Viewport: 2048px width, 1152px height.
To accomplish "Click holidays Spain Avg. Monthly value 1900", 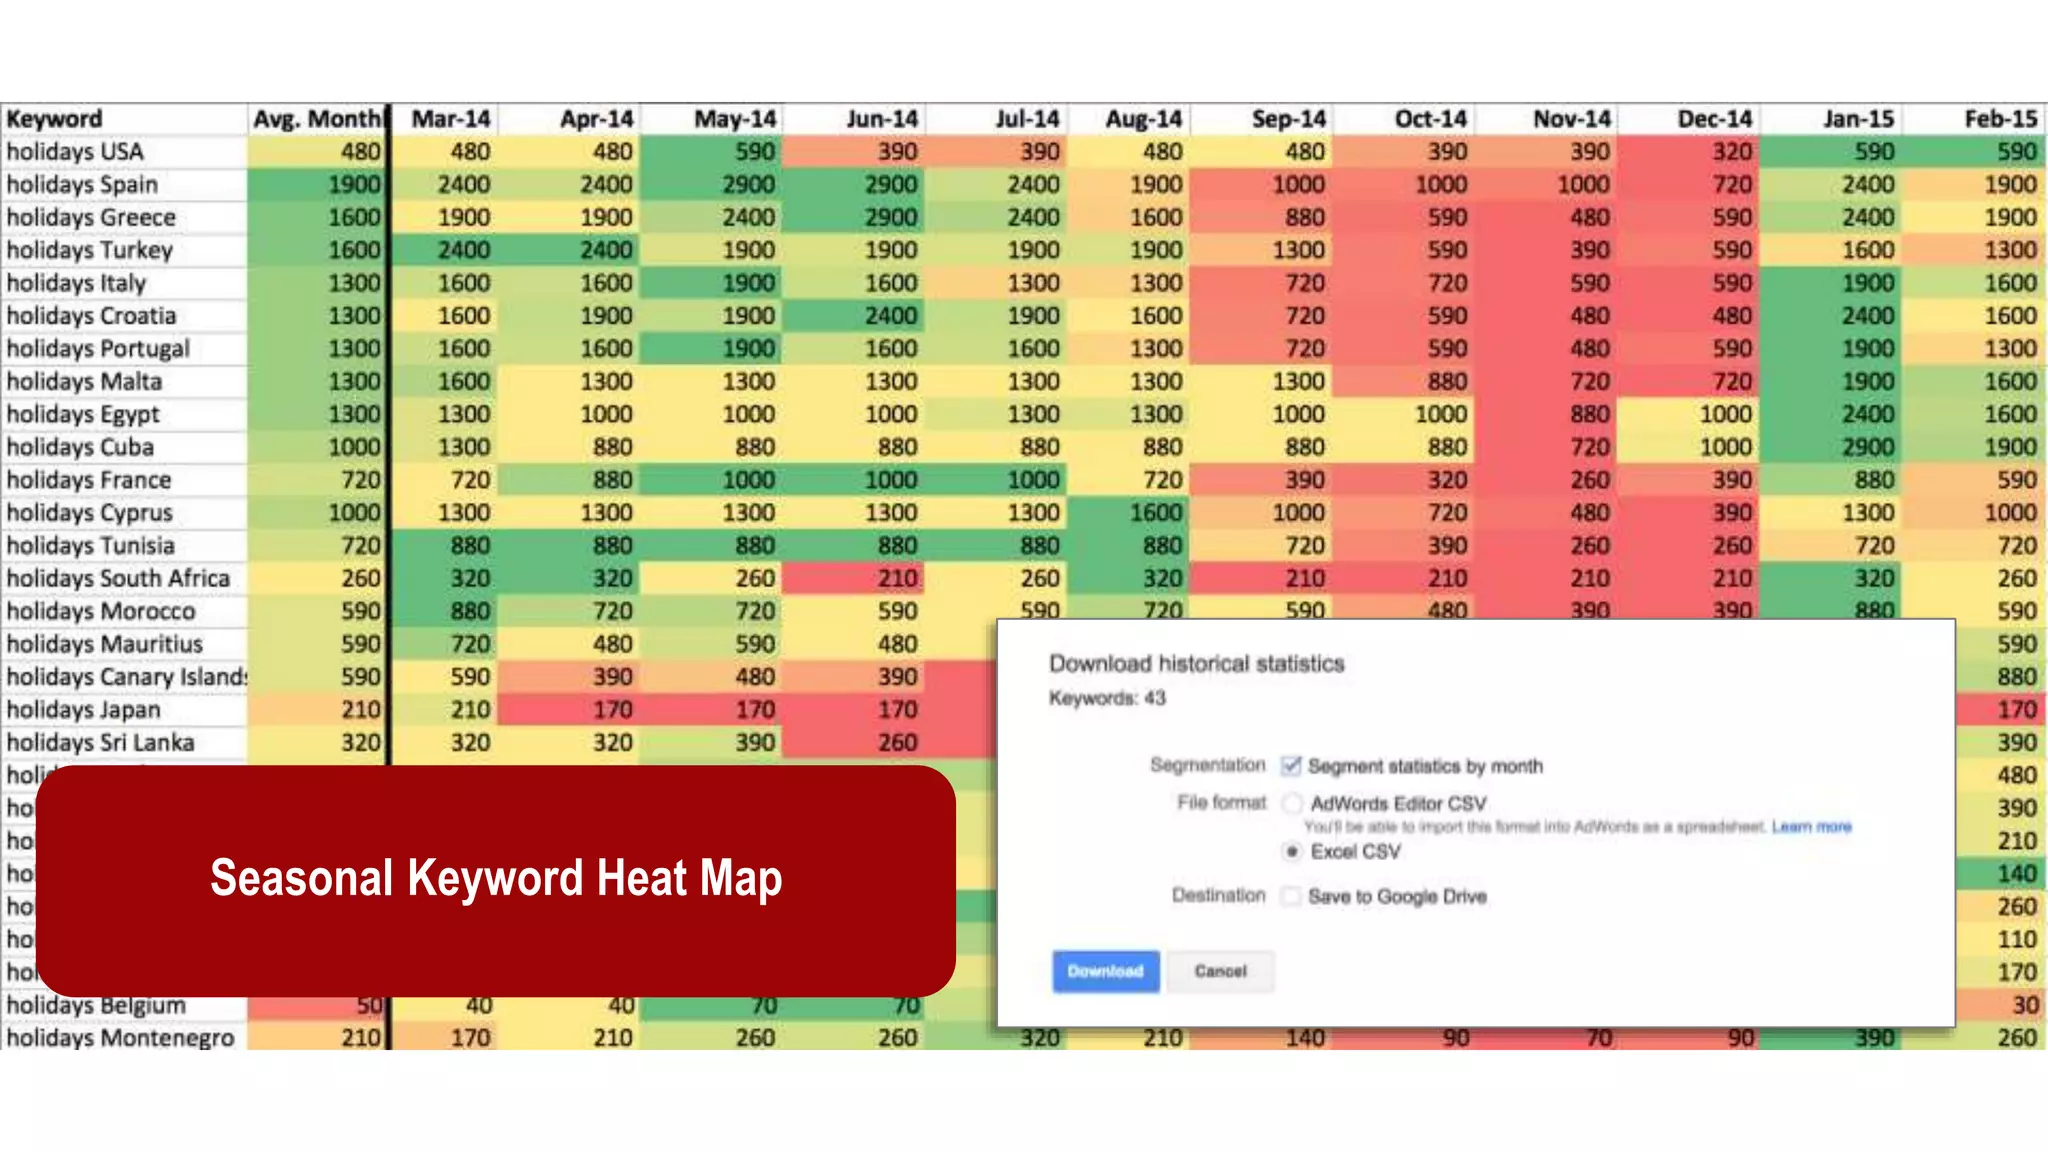I will coord(317,185).
